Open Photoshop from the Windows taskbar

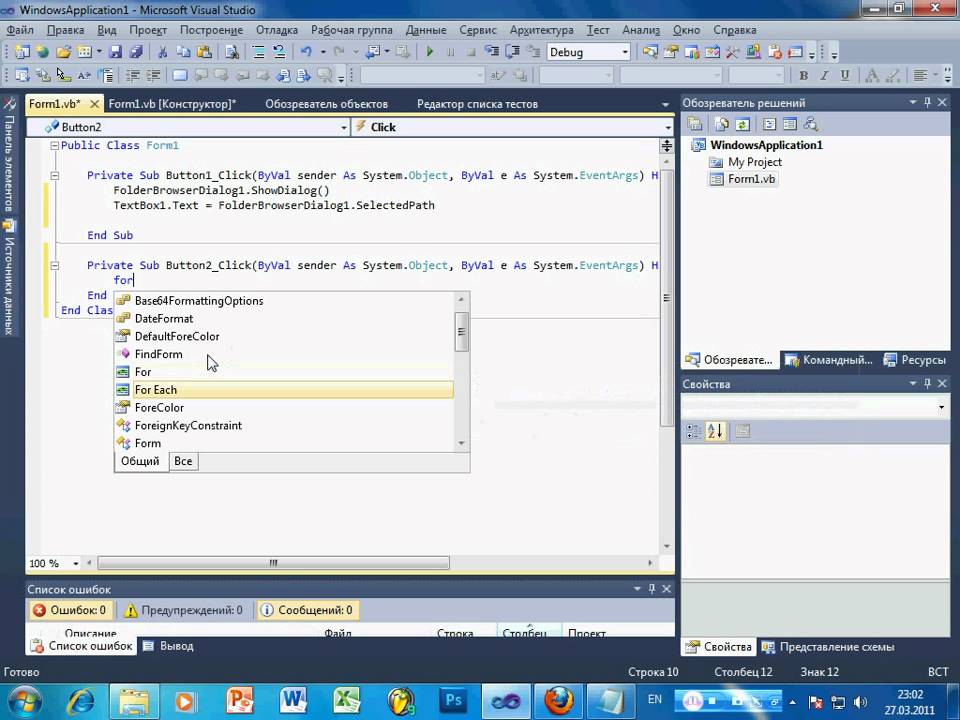coord(454,700)
